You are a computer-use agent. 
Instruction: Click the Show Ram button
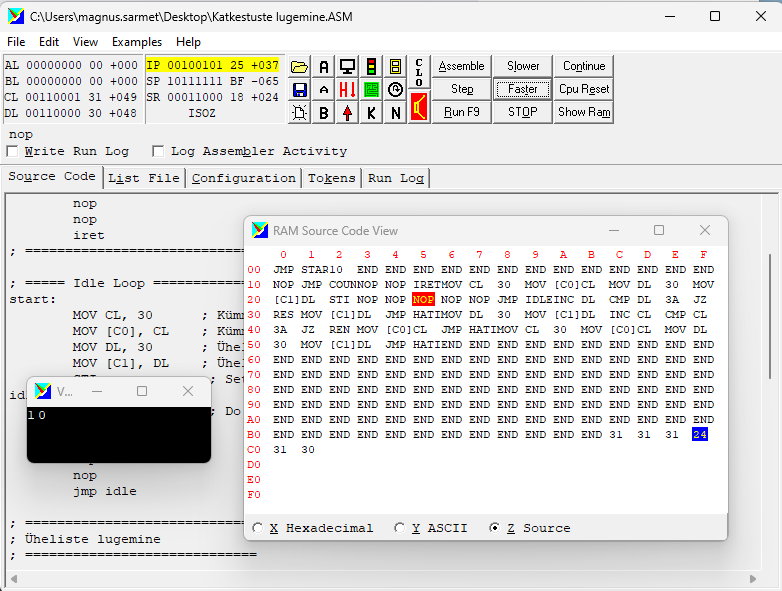pyautogui.click(x=584, y=112)
